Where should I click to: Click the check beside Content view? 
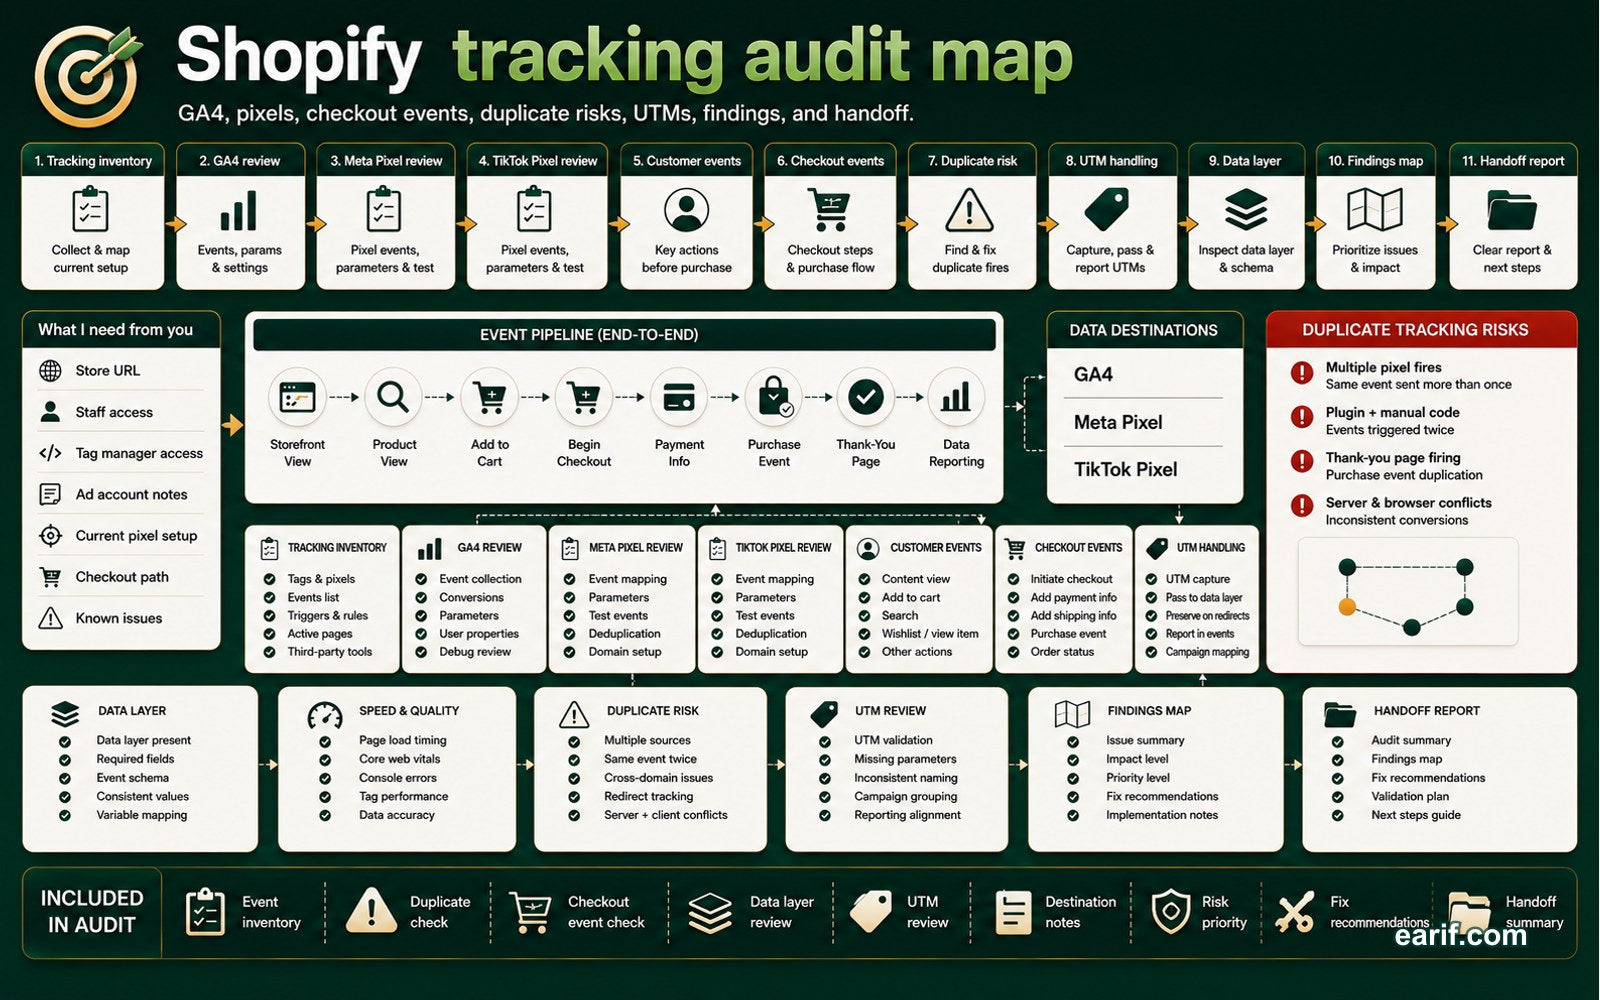pyautogui.click(x=863, y=579)
